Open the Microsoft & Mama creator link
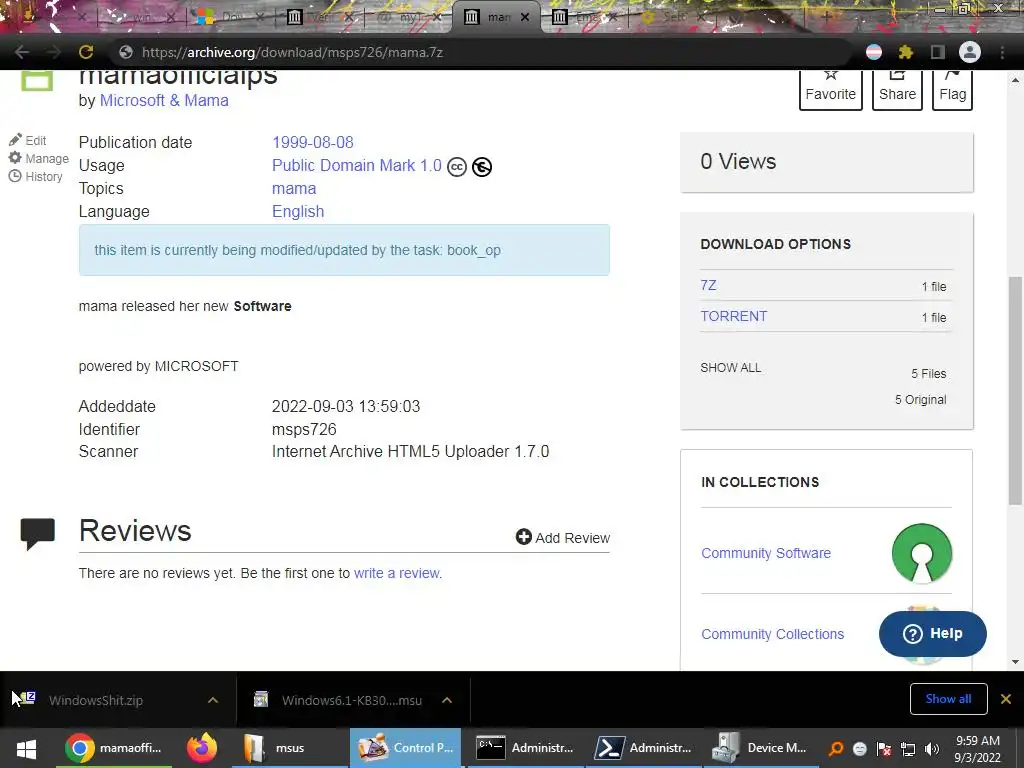The width and height of the screenshot is (1024, 768). 164,101
